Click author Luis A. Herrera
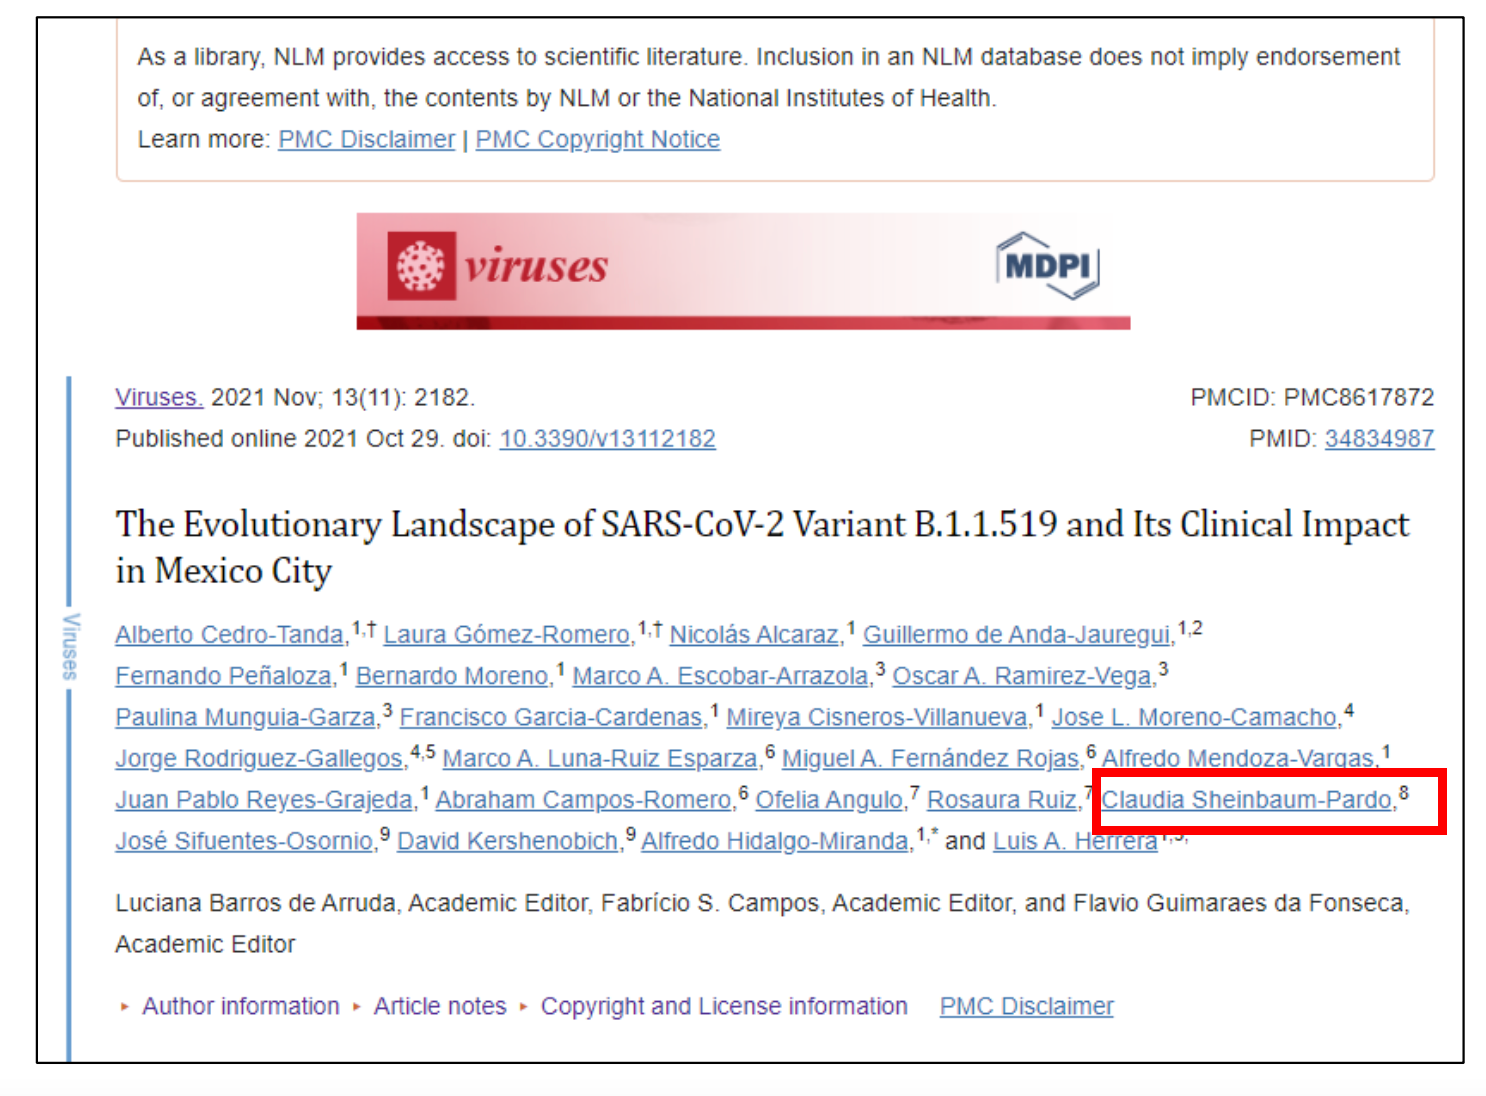 pyautogui.click(x=1074, y=842)
